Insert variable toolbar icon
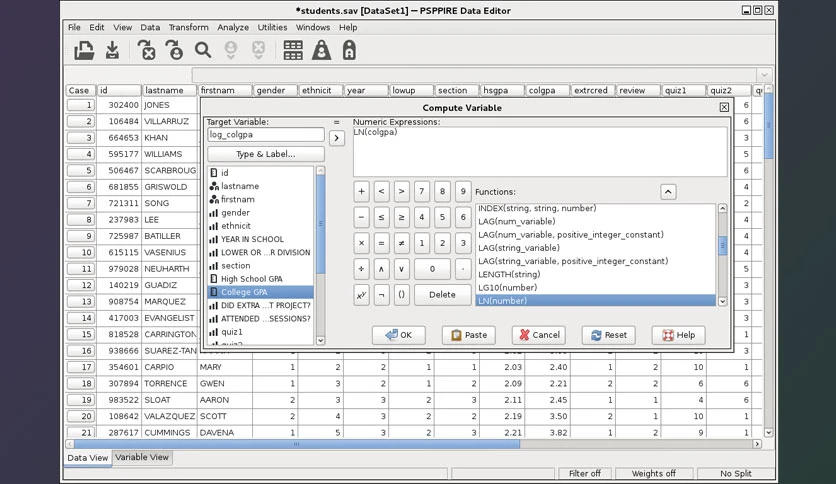This screenshot has width=836, height=484. pyautogui.click(x=259, y=51)
